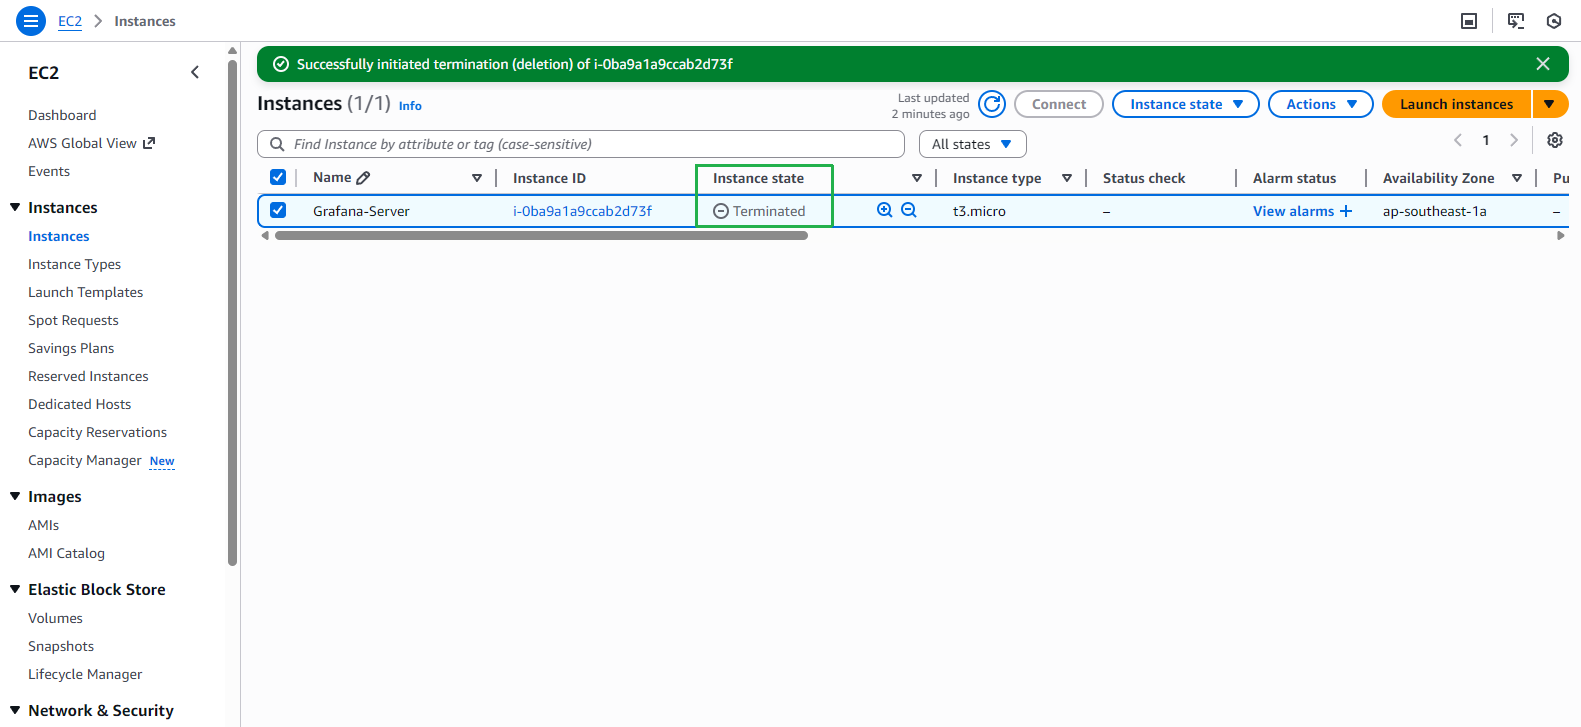The image size is (1581, 727).
Task: Sort by Instance state column arrow
Action: [x=917, y=178]
